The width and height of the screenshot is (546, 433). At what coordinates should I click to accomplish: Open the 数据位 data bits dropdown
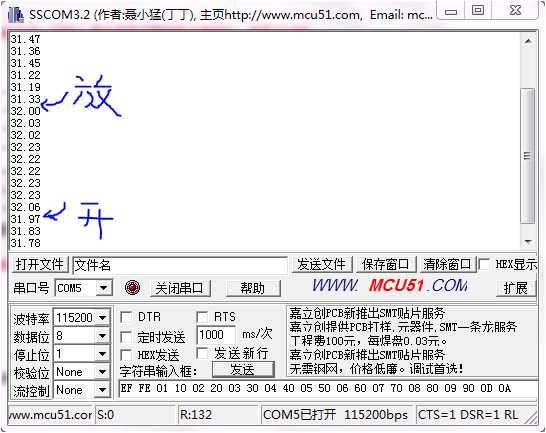click(x=102, y=336)
